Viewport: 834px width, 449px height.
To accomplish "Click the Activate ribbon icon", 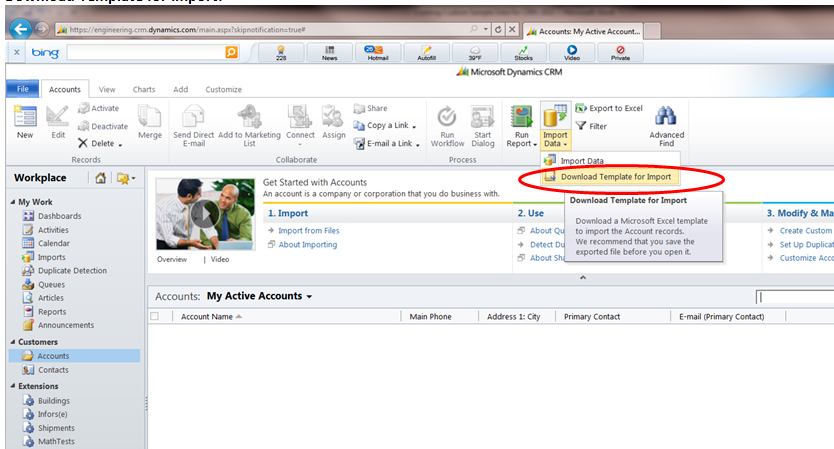I will [x=84, y=108].
